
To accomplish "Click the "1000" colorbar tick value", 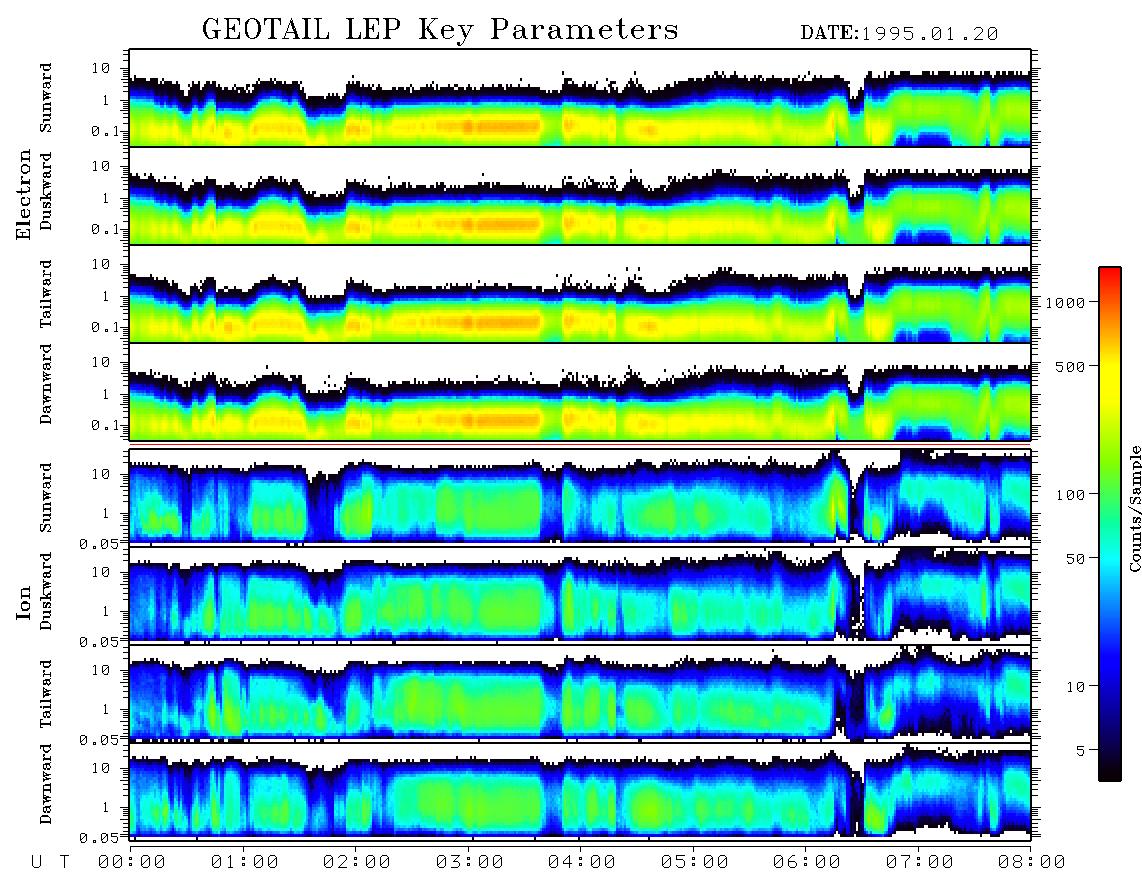I will 1066,303.
